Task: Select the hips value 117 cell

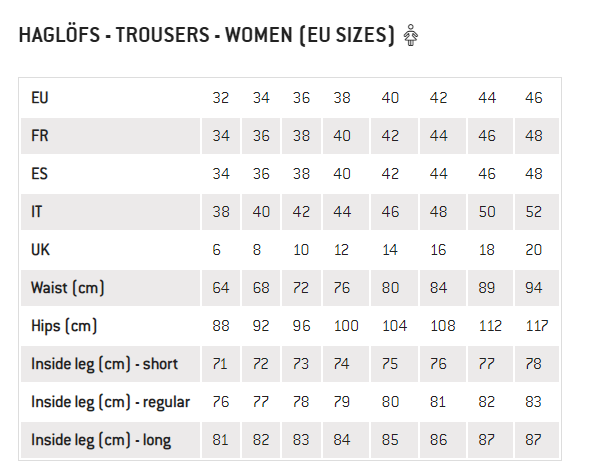Action: coord(537,326)
